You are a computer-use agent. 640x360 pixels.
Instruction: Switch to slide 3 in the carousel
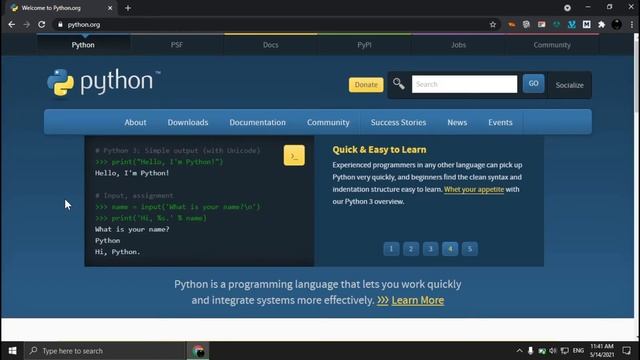click(x=430, y=249)
